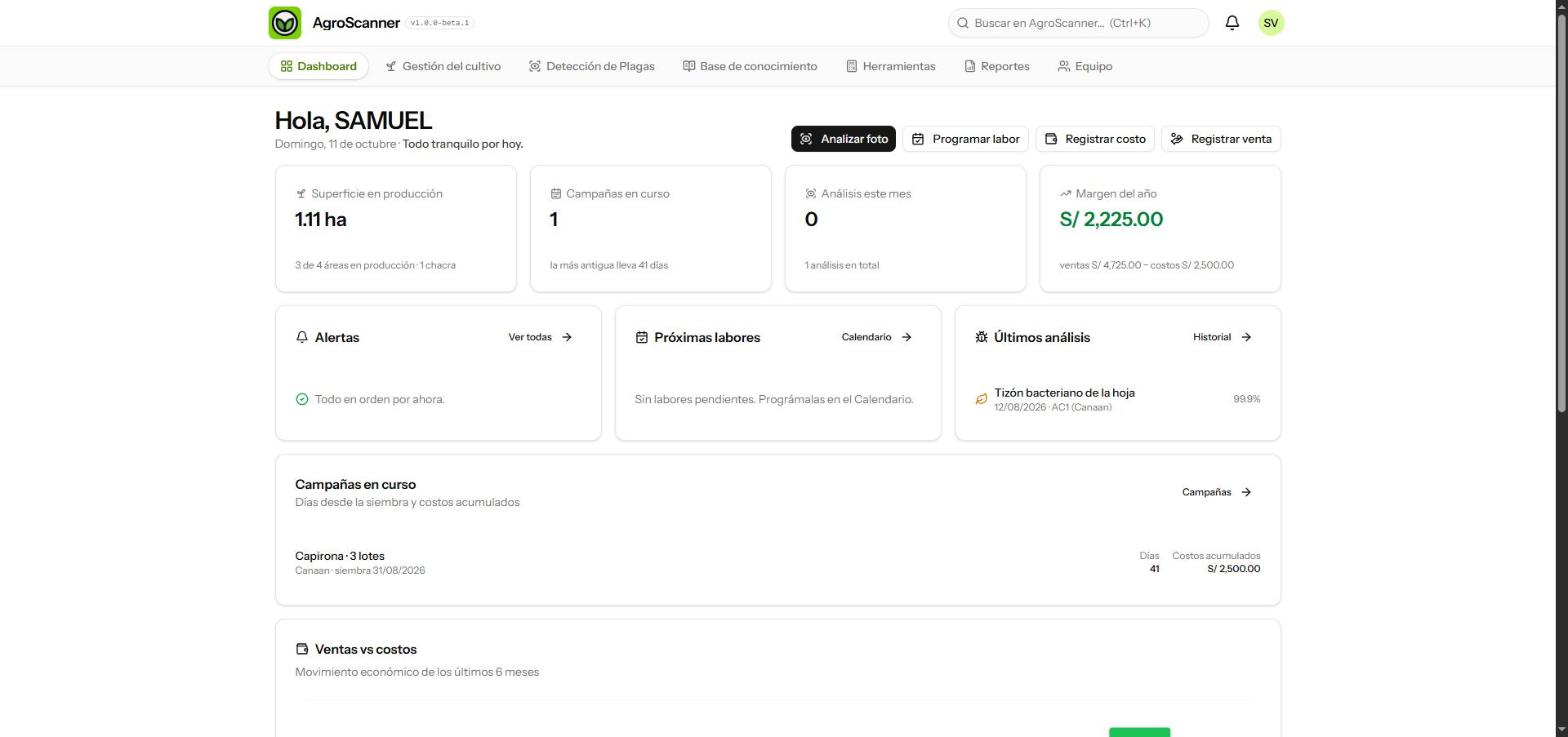
Task: Open the Equipo section
Action: click(x=1085, y=66)
